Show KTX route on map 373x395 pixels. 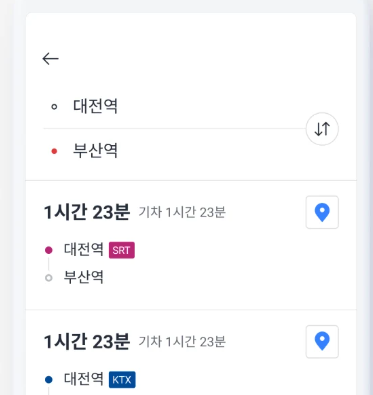(x=322, y=342)
